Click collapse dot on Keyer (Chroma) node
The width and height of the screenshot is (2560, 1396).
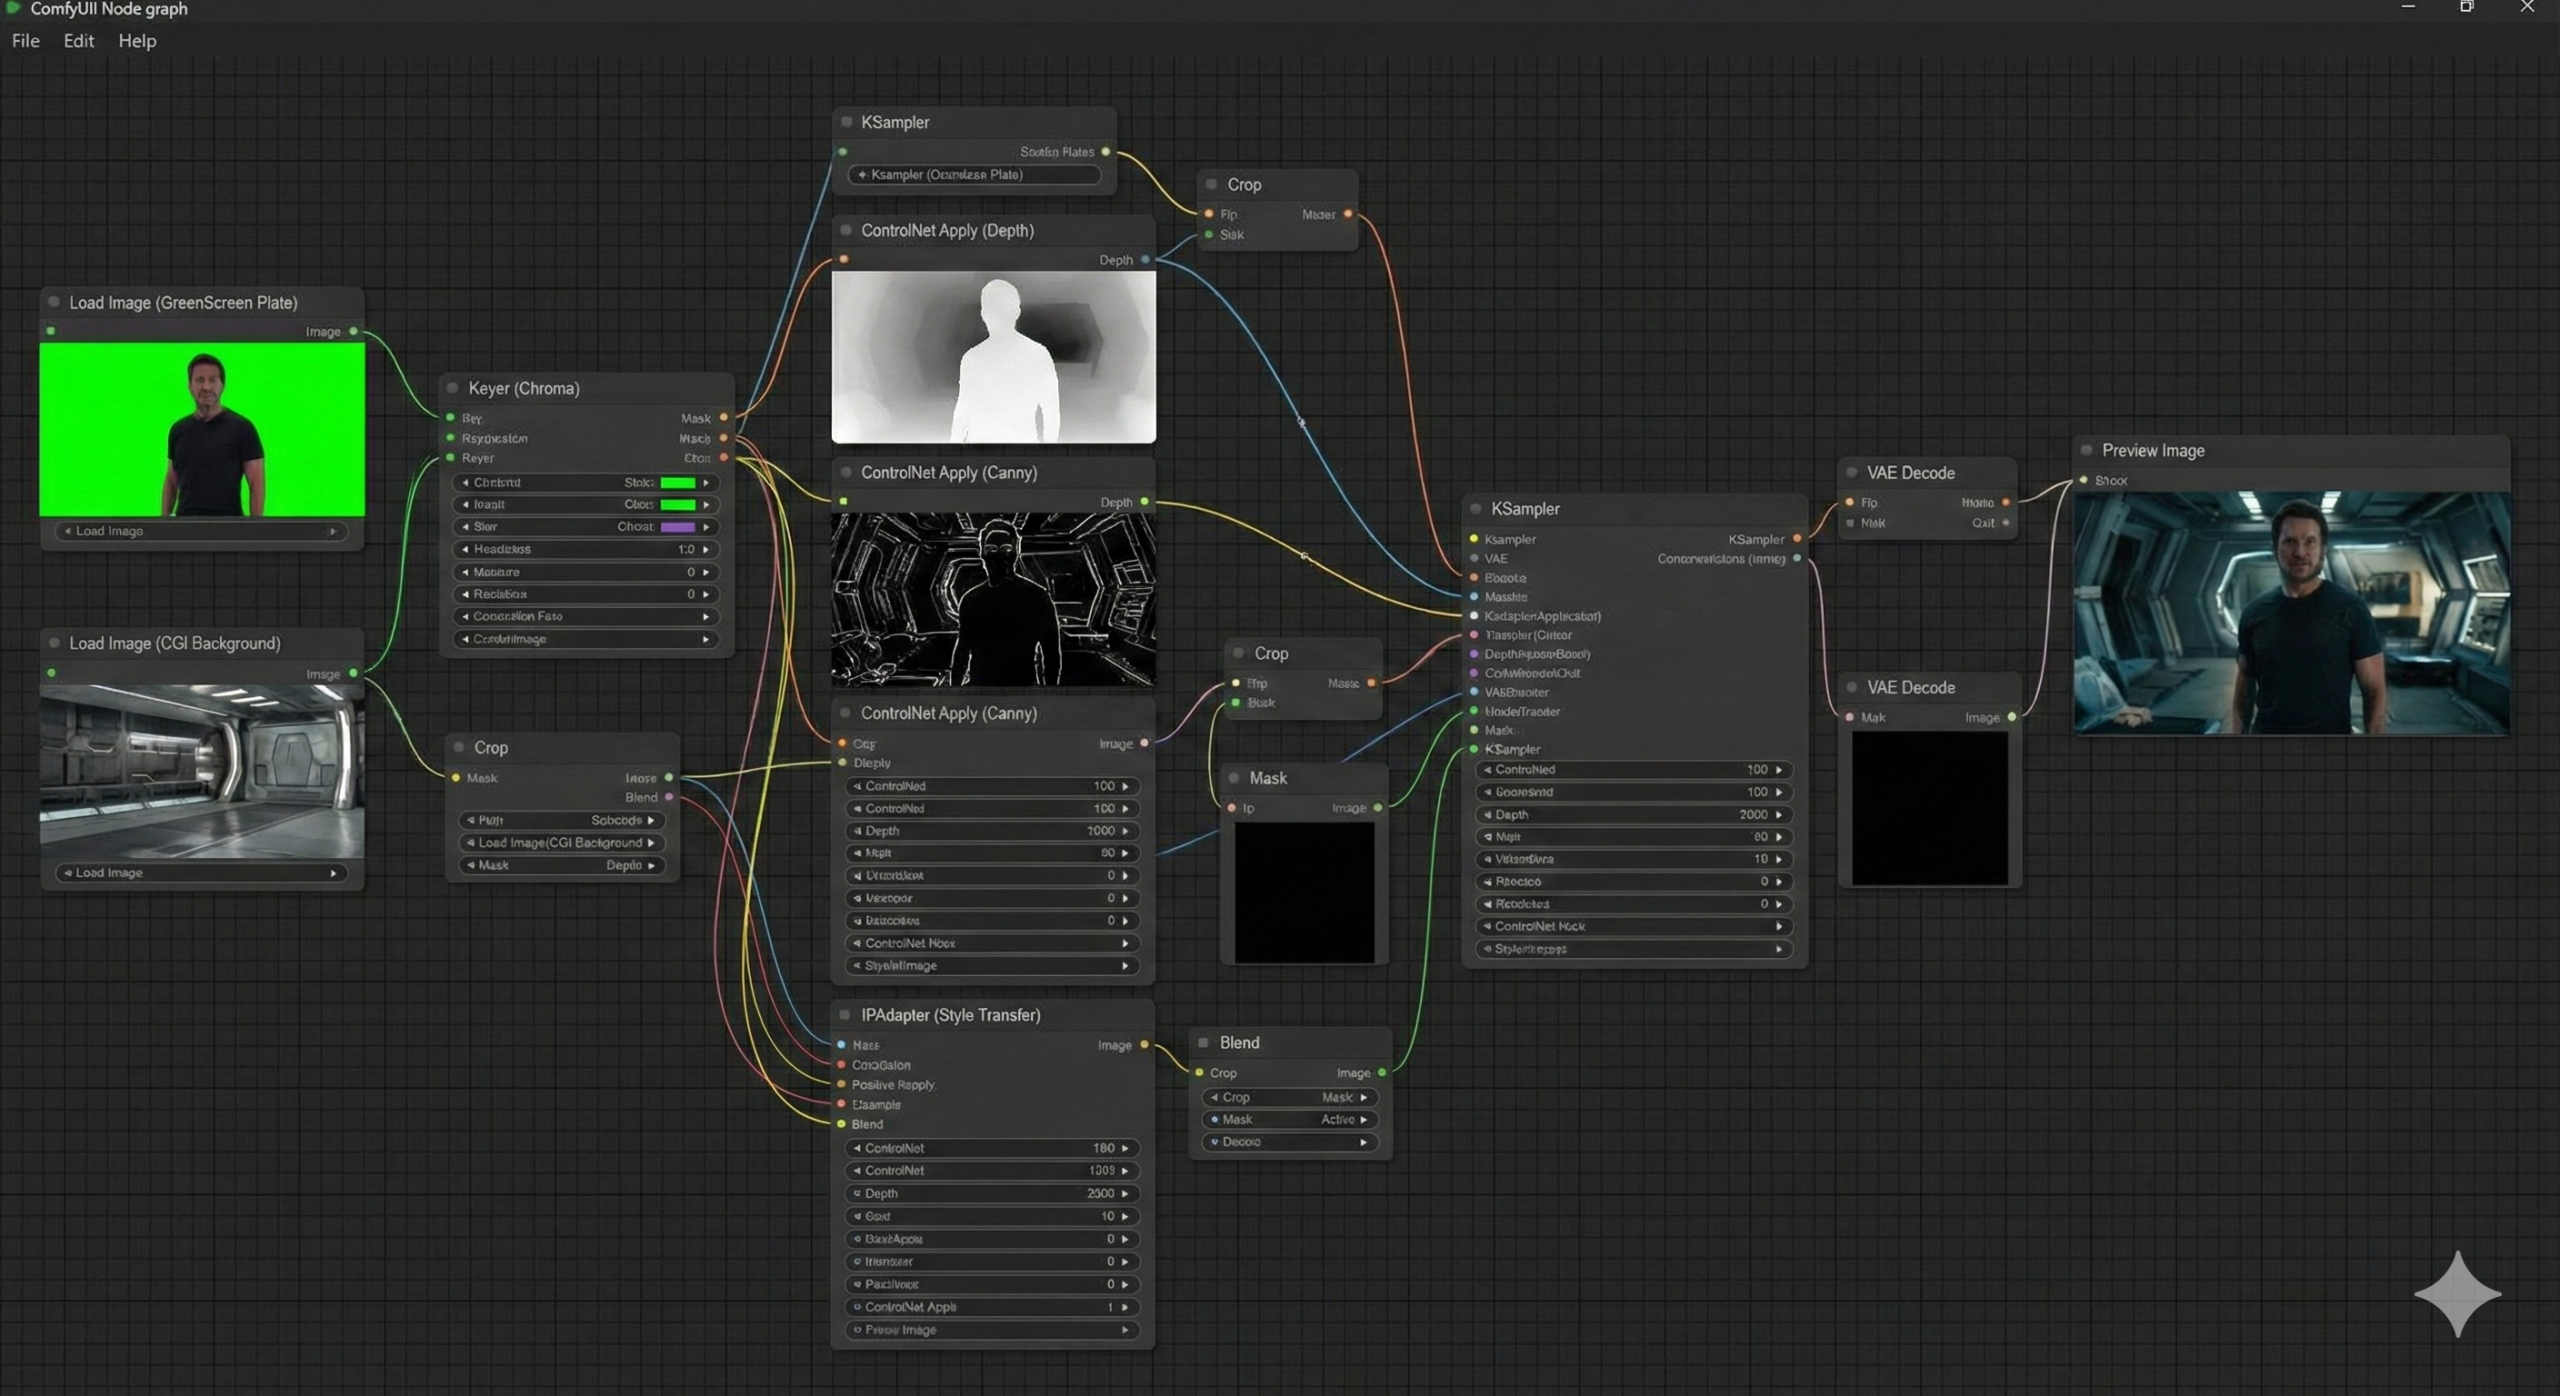click(452, 388)
